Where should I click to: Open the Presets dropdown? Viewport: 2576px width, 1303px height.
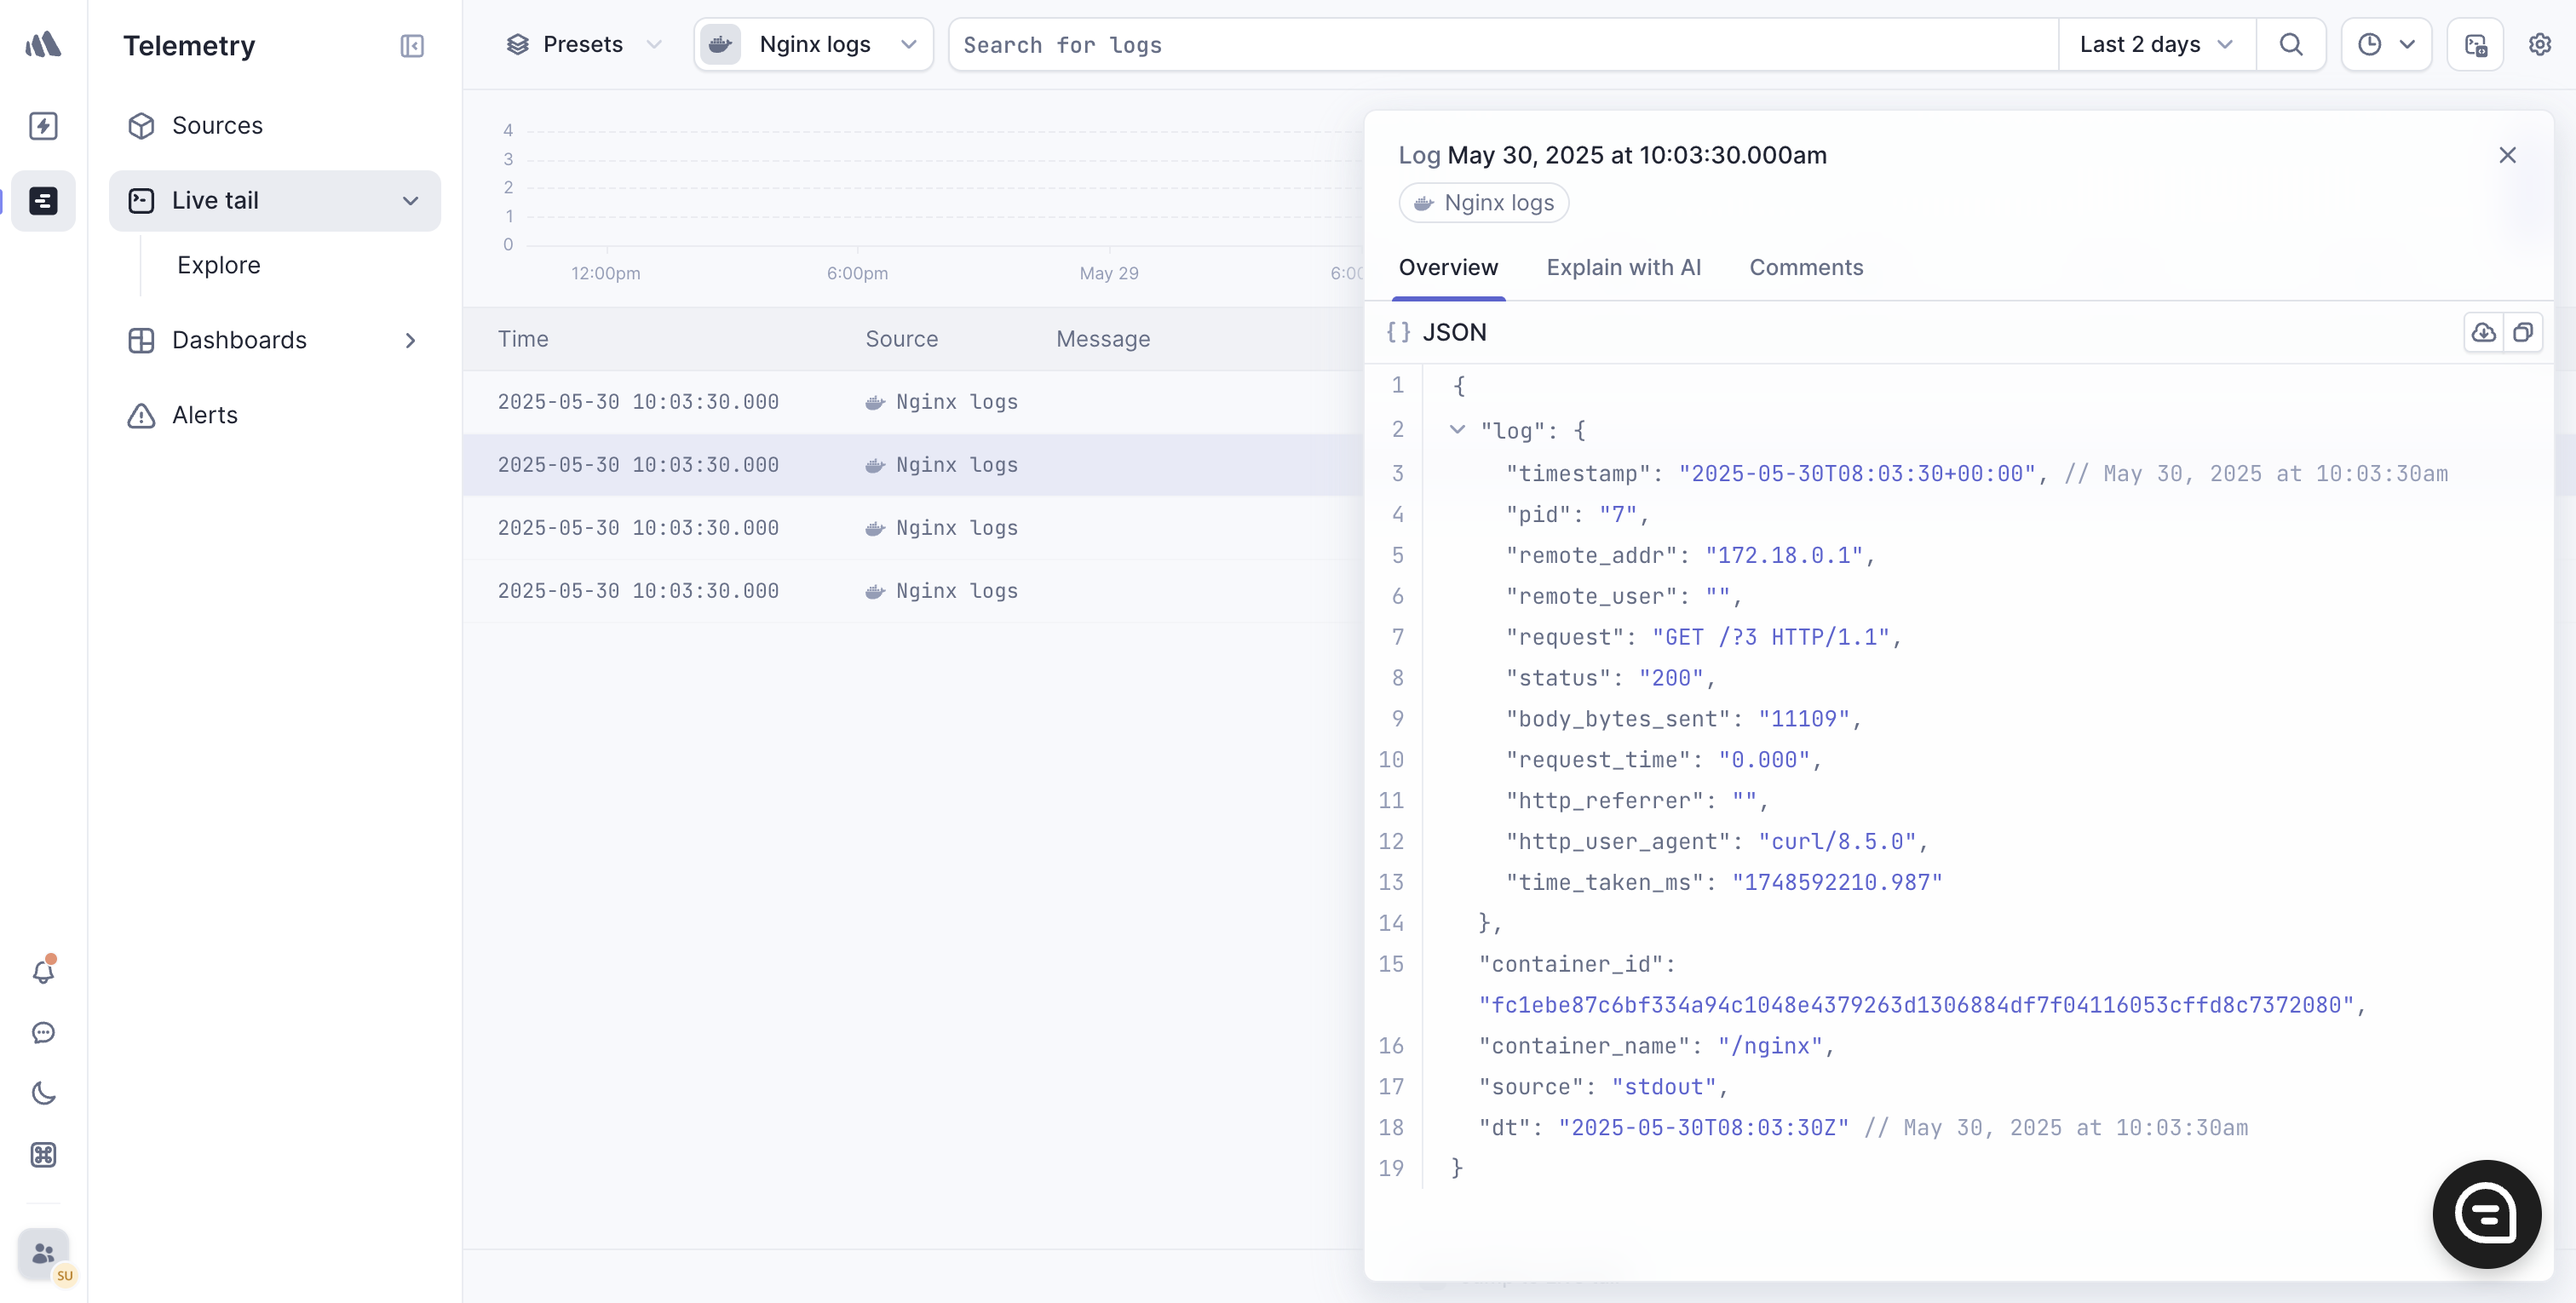(583, 44)
